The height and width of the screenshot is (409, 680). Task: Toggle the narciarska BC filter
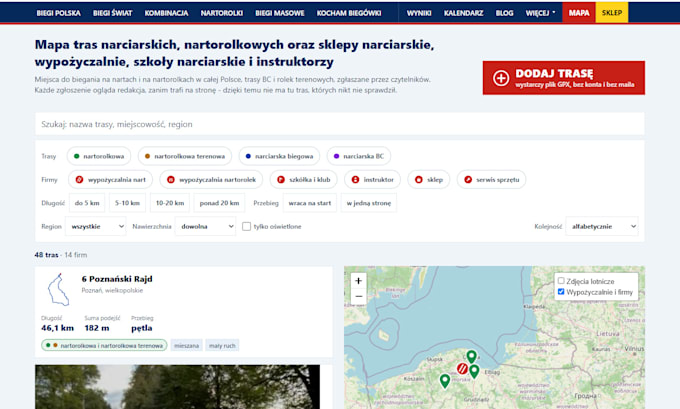359,156
